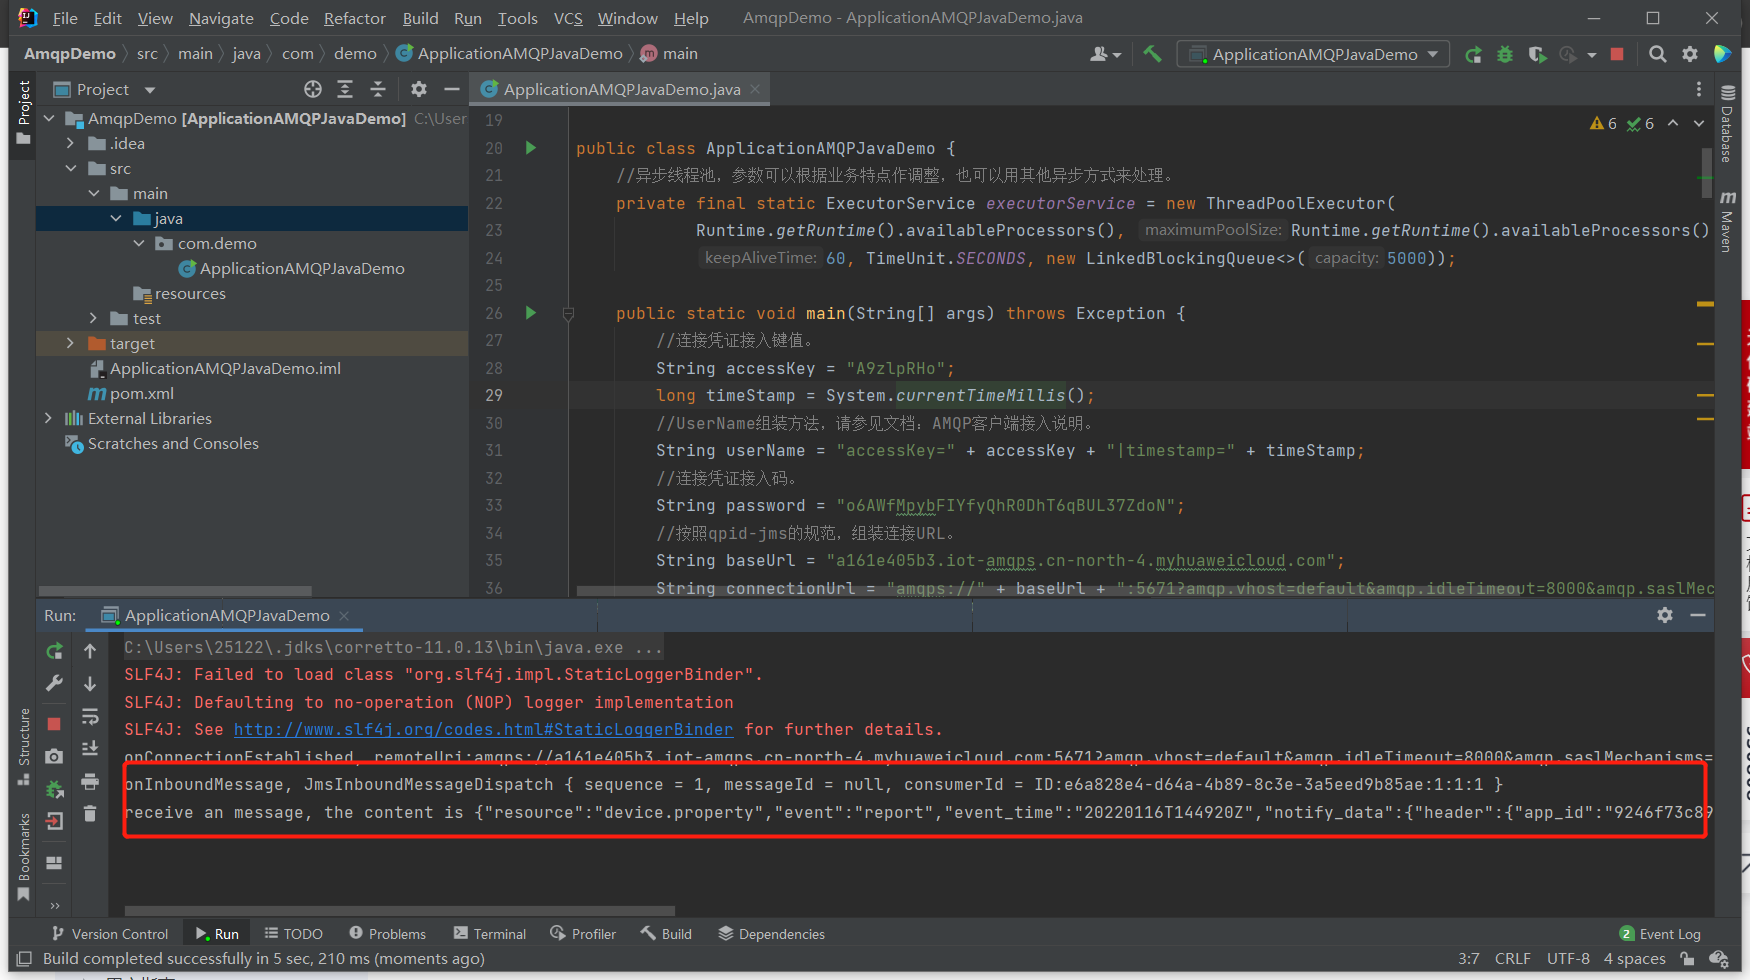Viewport: 1750px width, 980px height.
Task: Click the green Debug bug icon
Action: click(x=1505, y=54)
